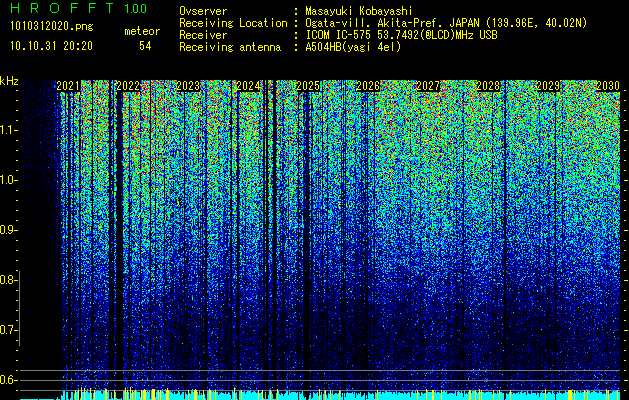Click the ICOM IC-575 53.7492 MHz USB text
Image resolution: width=629 pixels, height=400 pixels.
[x=402, y=35]
